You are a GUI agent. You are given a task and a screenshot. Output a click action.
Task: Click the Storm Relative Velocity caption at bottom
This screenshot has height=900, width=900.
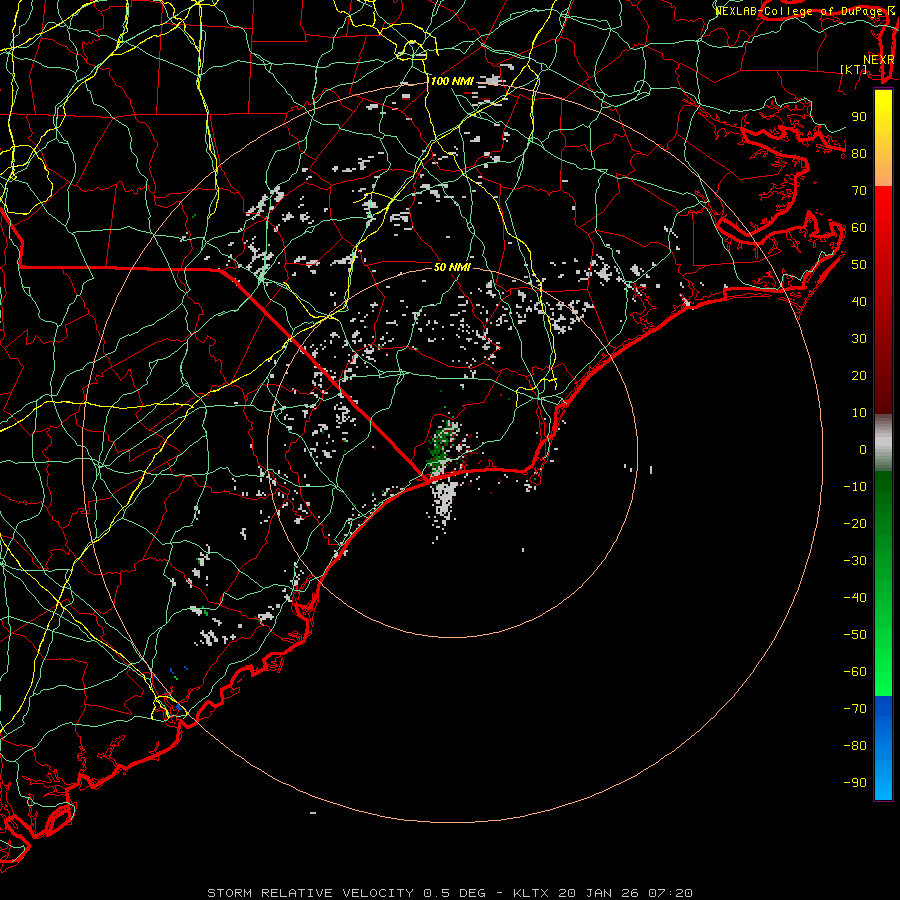[x=450, y=893]
